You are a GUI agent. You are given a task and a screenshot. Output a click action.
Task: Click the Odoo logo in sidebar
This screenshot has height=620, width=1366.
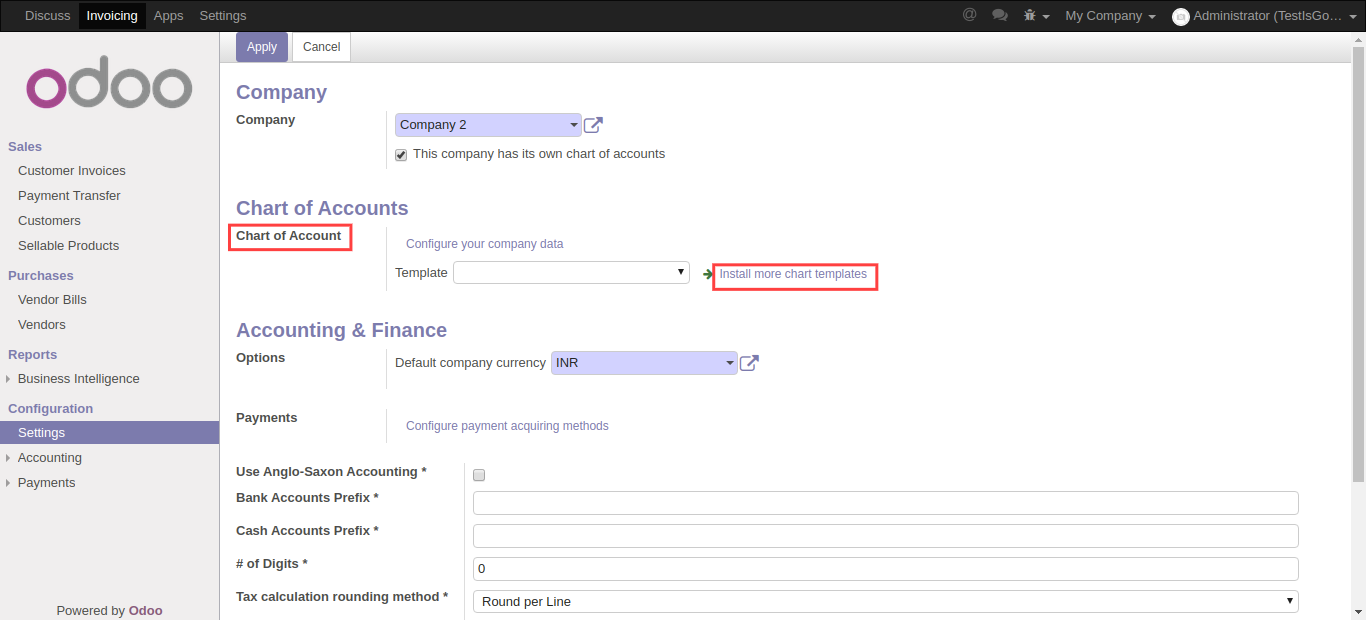109,88
